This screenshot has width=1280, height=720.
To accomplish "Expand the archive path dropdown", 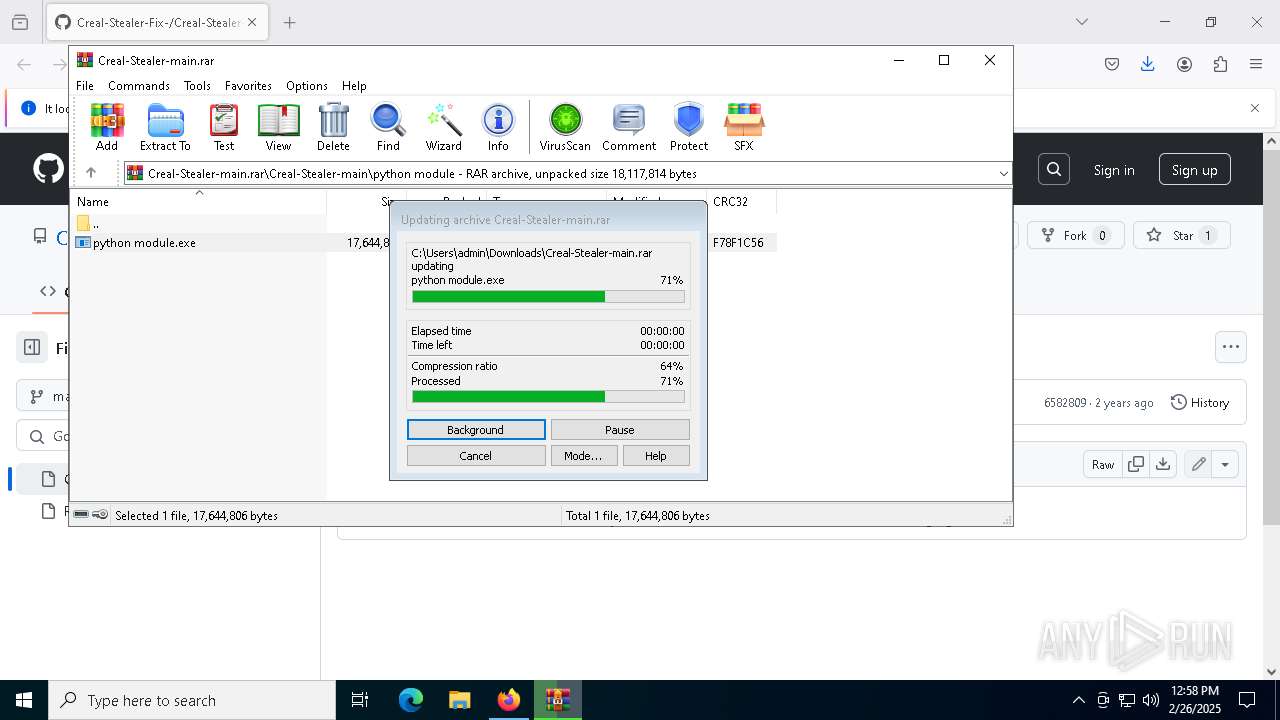I will point(1003,174).
